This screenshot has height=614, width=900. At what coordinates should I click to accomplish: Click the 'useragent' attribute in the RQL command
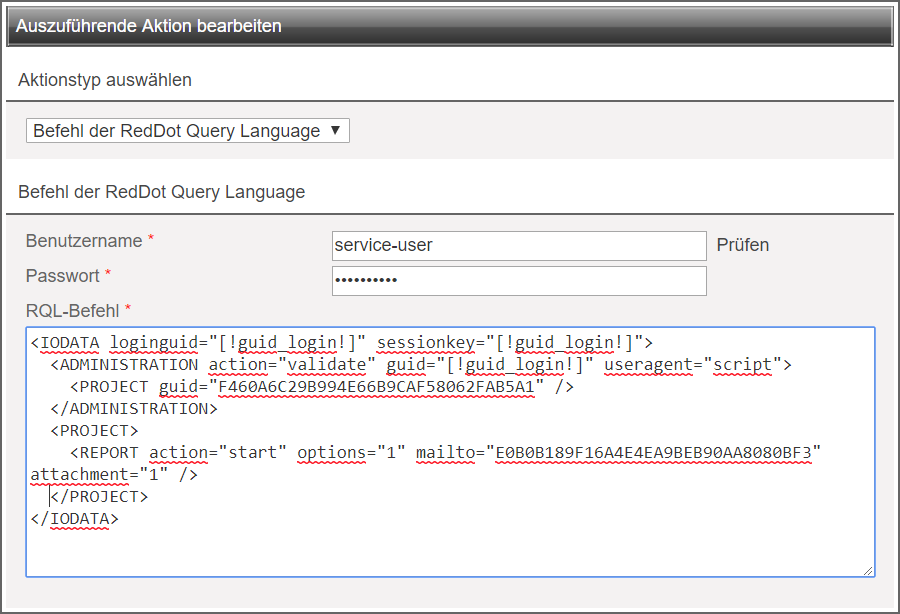[649, 364]
